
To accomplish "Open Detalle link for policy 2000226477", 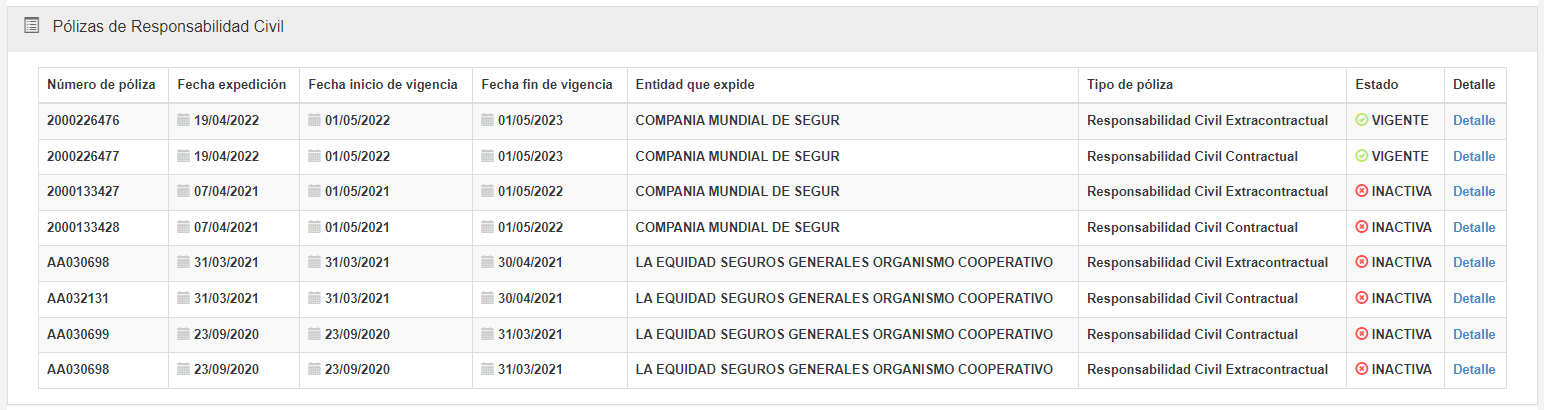I will pyautogui.click(x=1474, y=157).
